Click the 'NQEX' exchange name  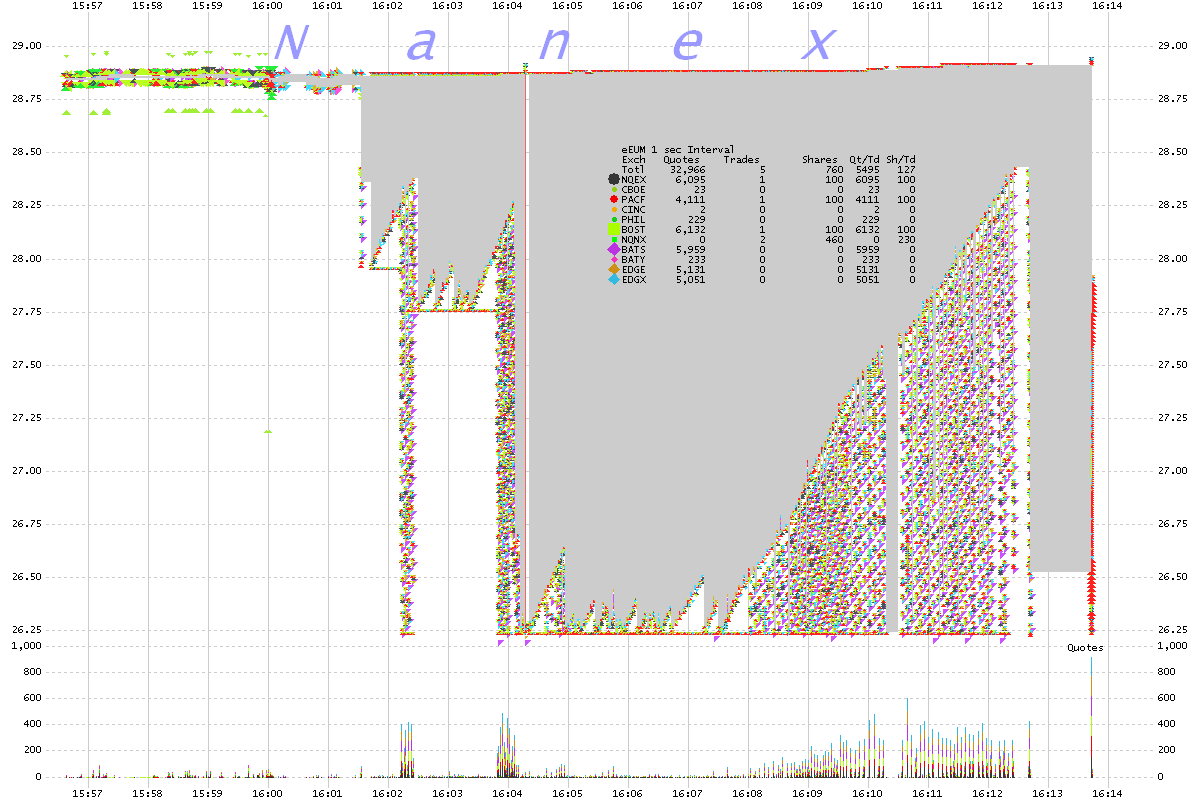click(634, 179)
